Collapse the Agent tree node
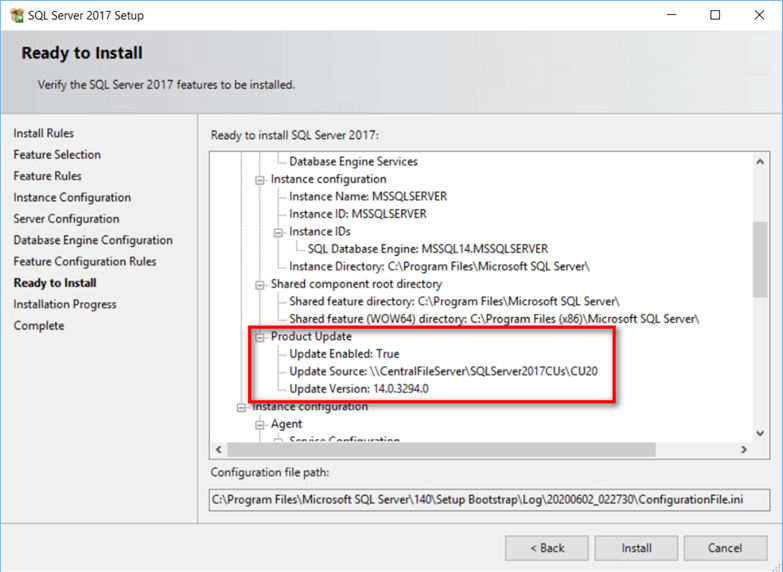 [260, 425]
